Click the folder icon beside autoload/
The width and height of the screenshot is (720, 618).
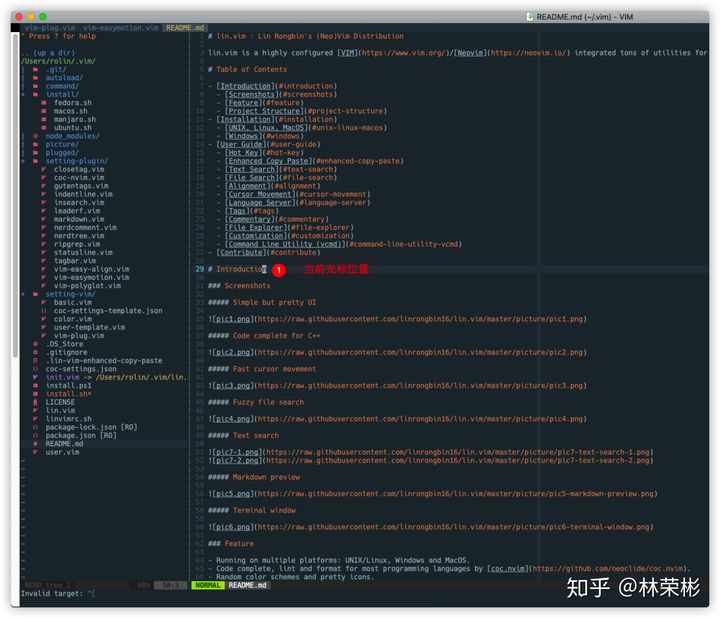coord(35,77)
